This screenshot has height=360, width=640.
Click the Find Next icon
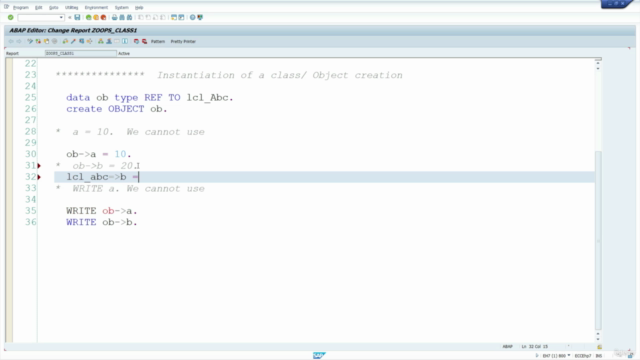[x=129, y=18]
